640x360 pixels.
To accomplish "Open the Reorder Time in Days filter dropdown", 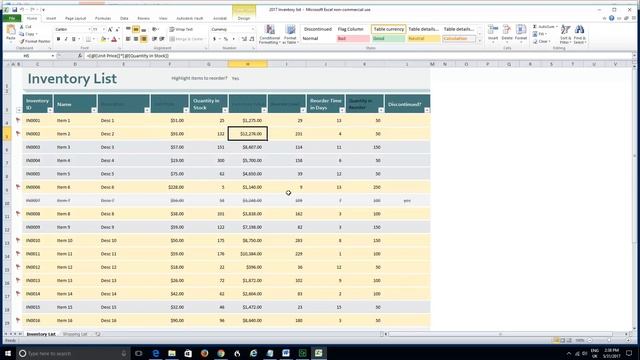I will 342,110.
